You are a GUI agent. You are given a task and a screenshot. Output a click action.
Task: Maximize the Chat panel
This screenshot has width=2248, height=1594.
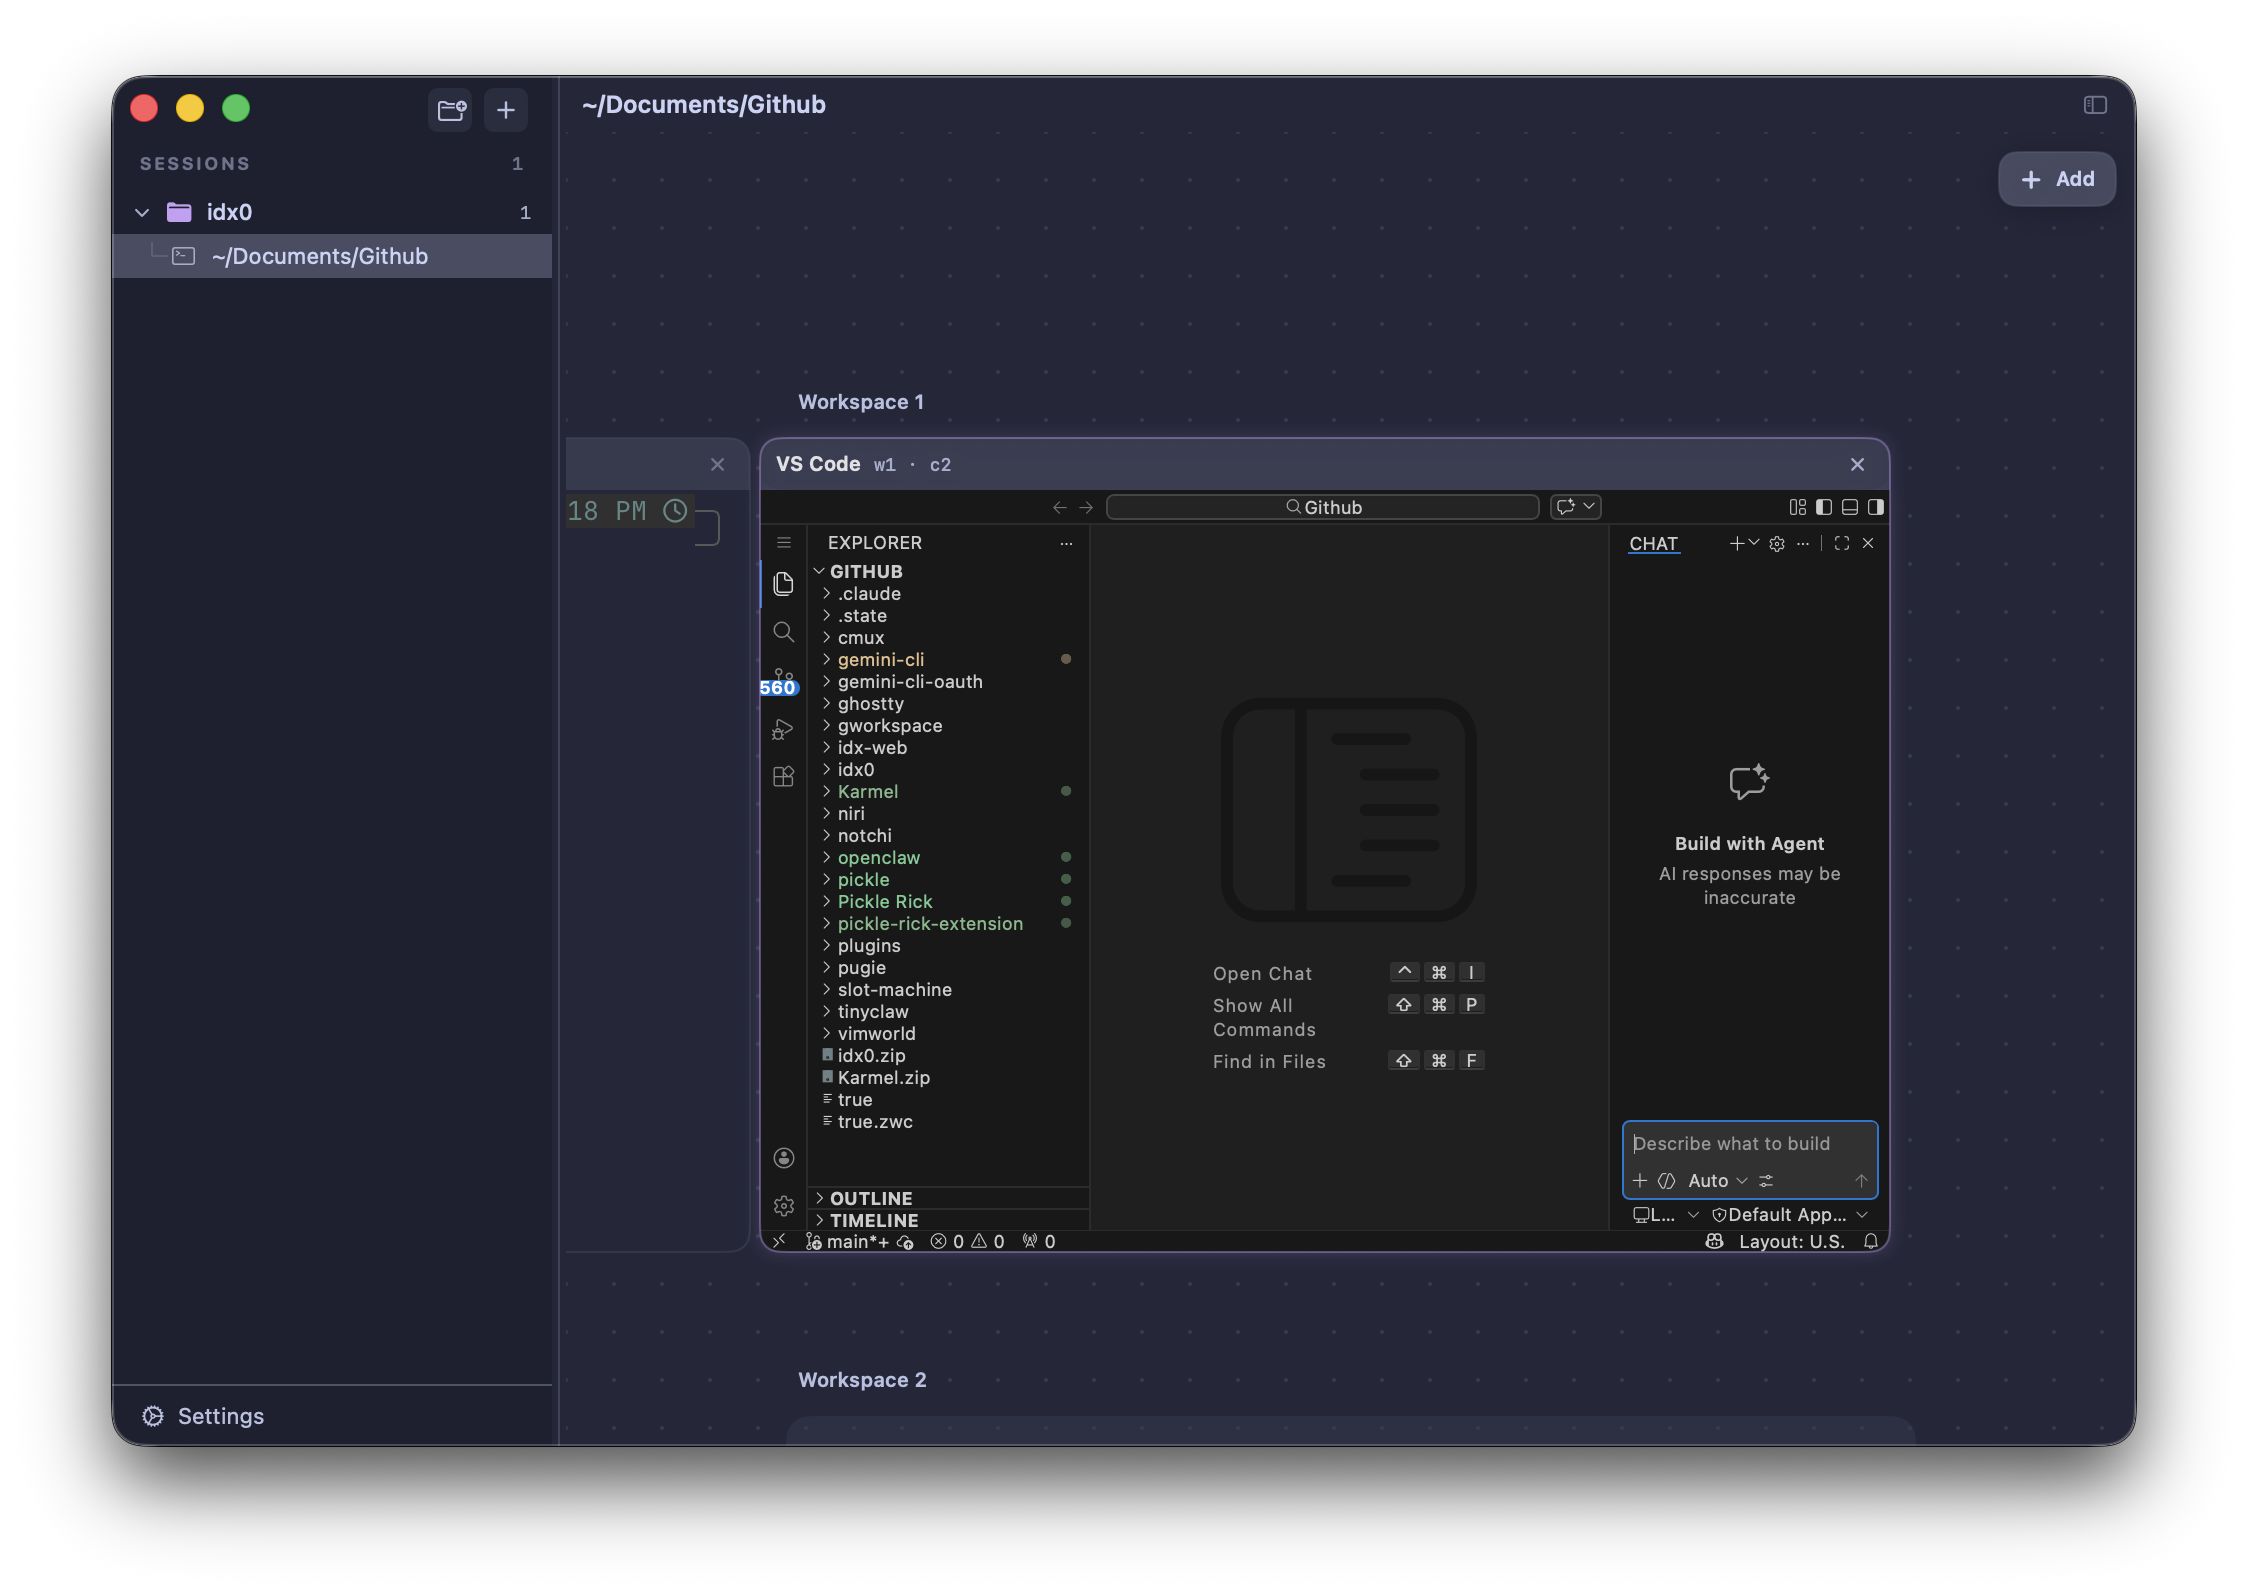pos(1842,543)
